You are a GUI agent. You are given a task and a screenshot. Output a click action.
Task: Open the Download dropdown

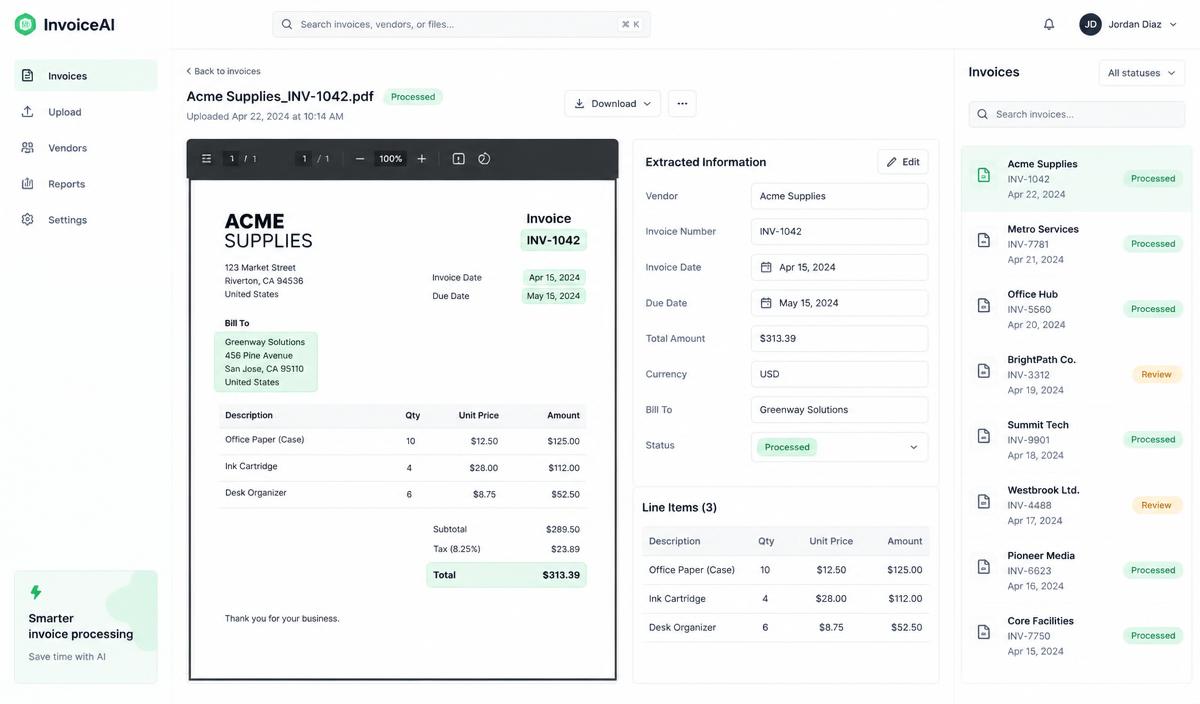(x=612, y=103)
